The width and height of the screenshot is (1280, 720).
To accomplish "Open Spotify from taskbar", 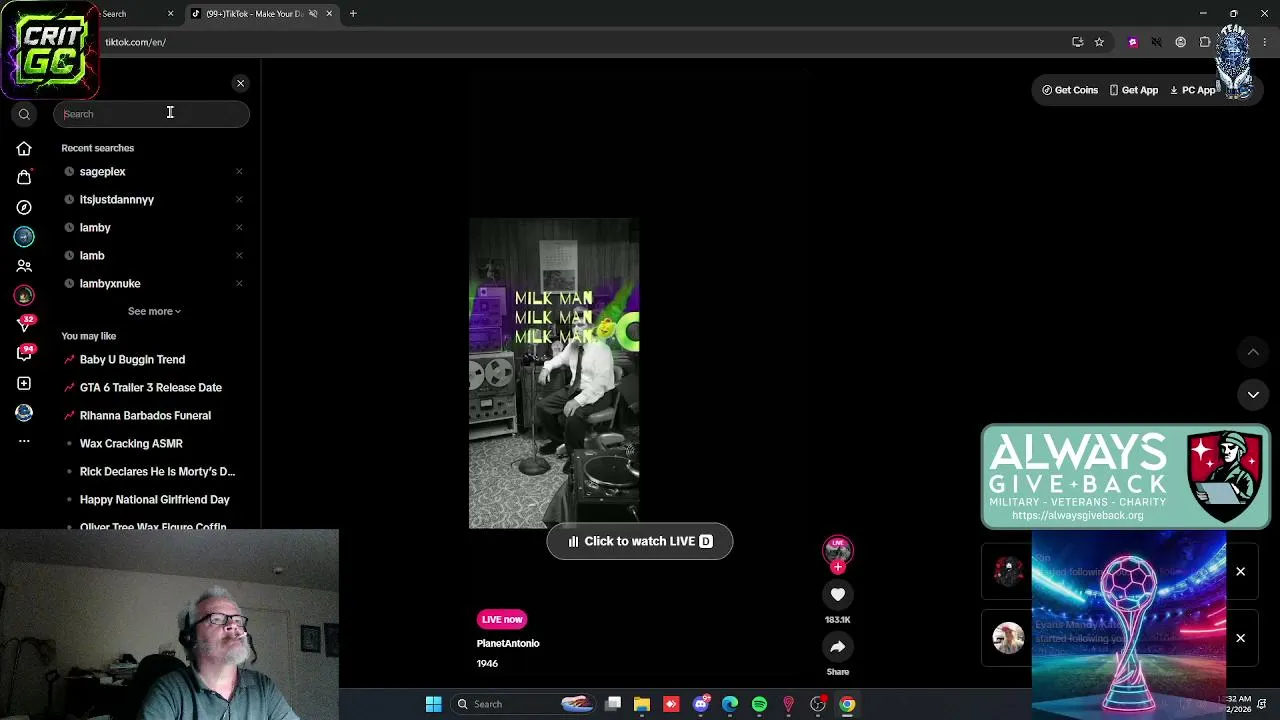I will tap(759, 704).
